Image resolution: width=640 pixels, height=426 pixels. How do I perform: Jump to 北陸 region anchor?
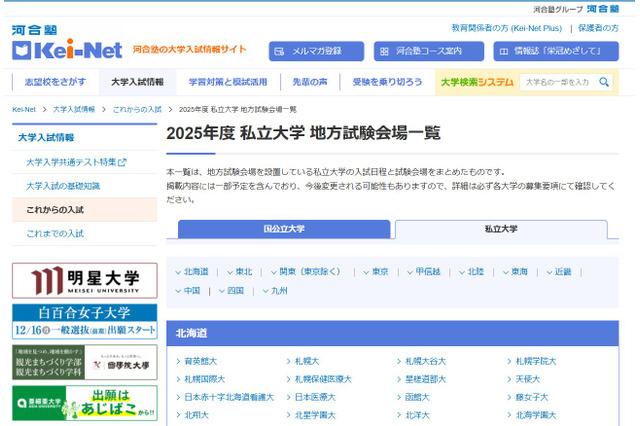point(471,272)
